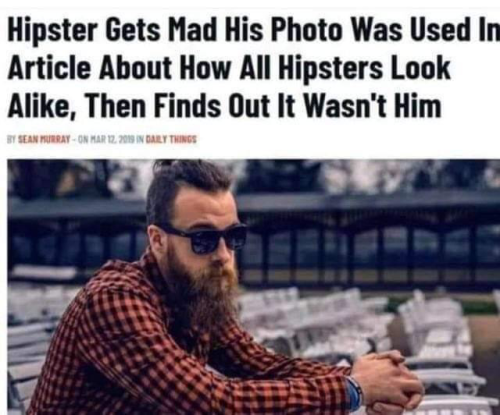The image size is (500, 415).
Task: Open the Daily Things category link
Action: coord(171,139)
